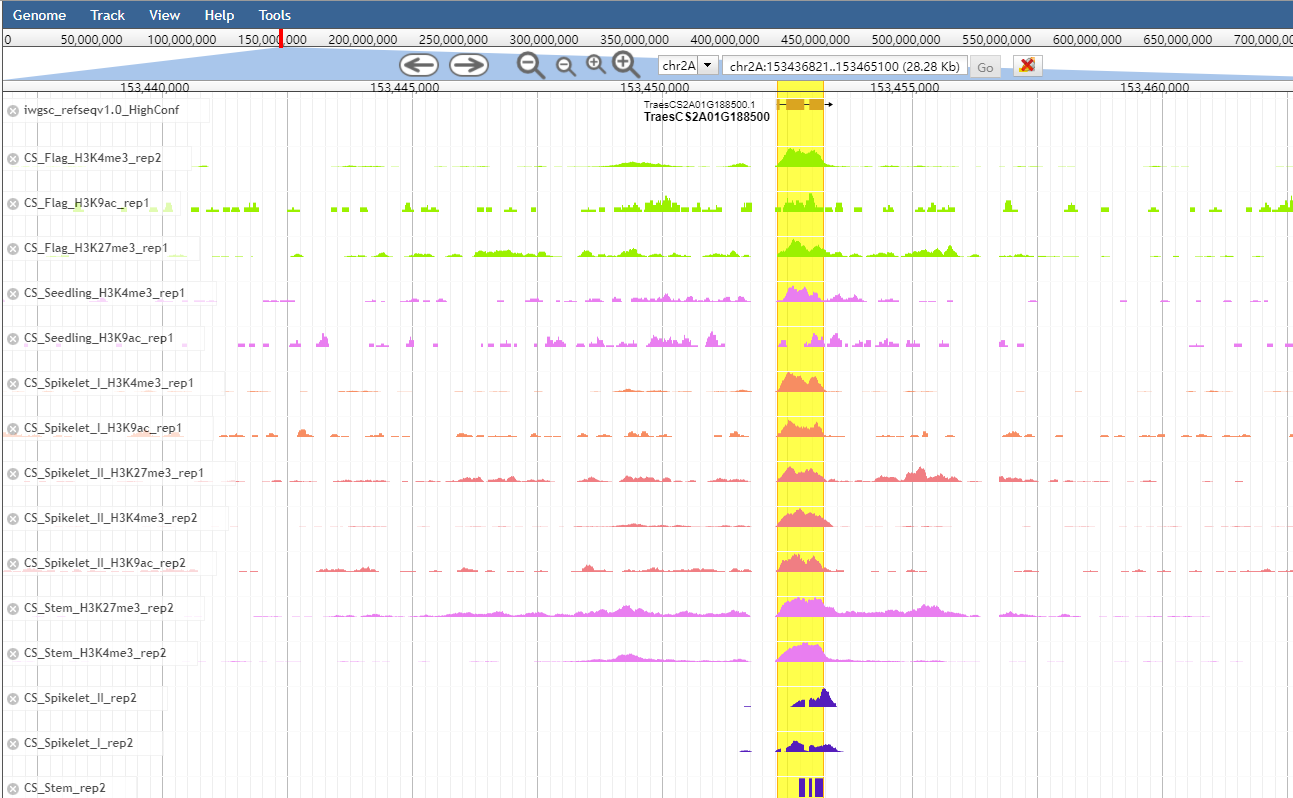This screenshot has width=1293, height=798.
Task: Click the small zoom out magnifier
Action: click(x=565, y=66)
